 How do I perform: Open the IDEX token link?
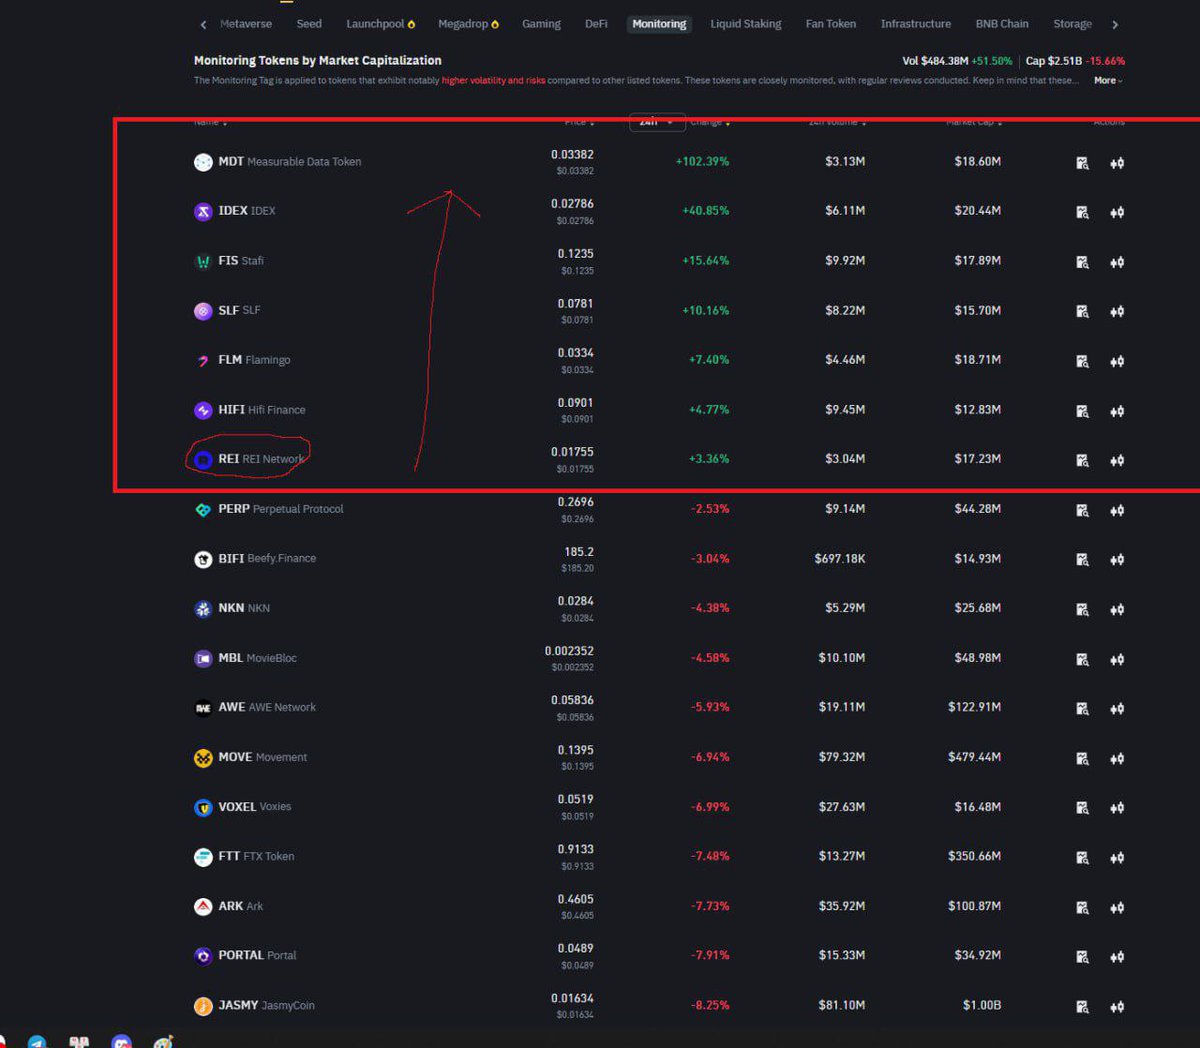click(x=247, y=211)
